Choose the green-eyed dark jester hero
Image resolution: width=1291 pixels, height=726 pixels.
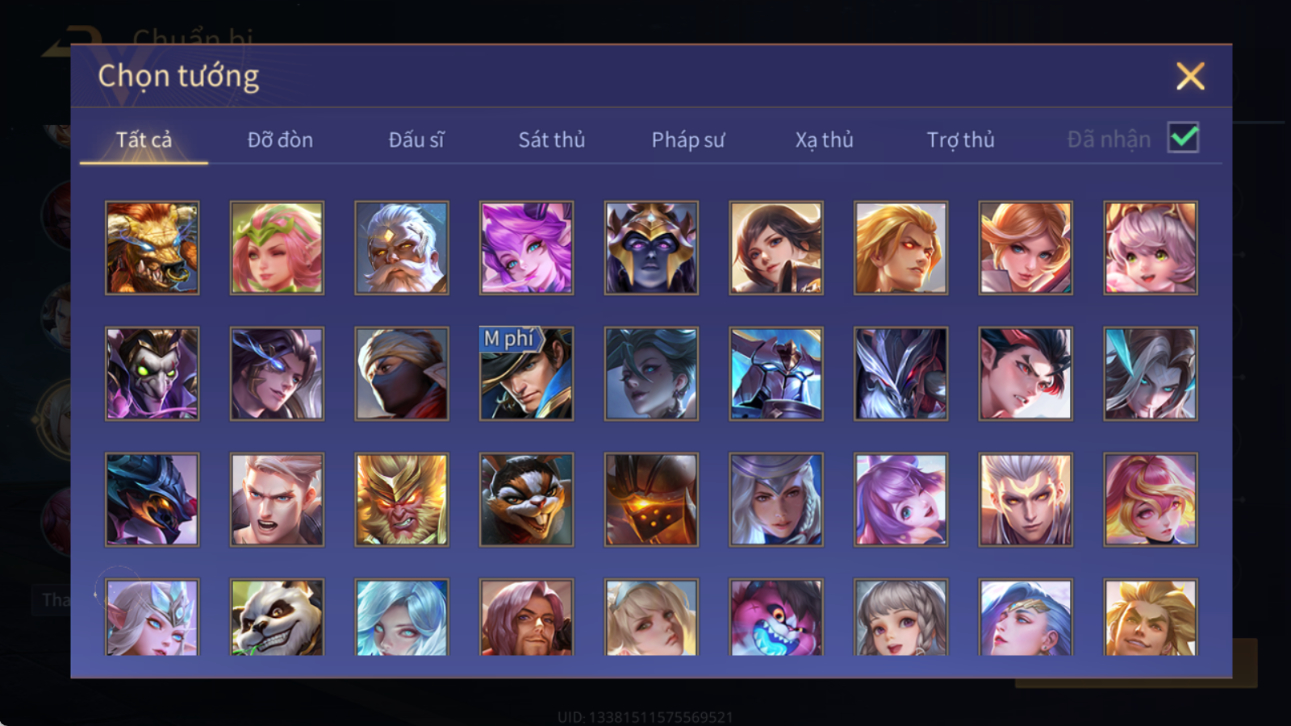(152, 374)
